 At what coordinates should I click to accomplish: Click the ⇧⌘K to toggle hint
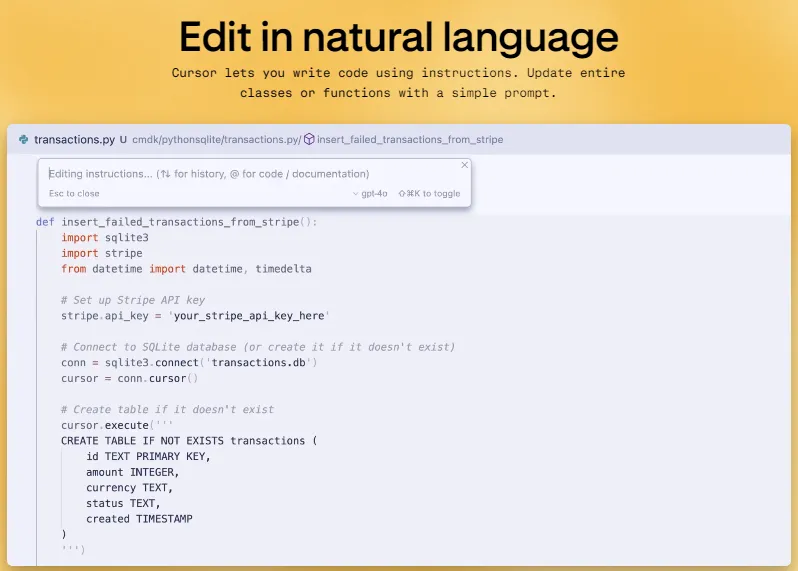pos(429,194)
